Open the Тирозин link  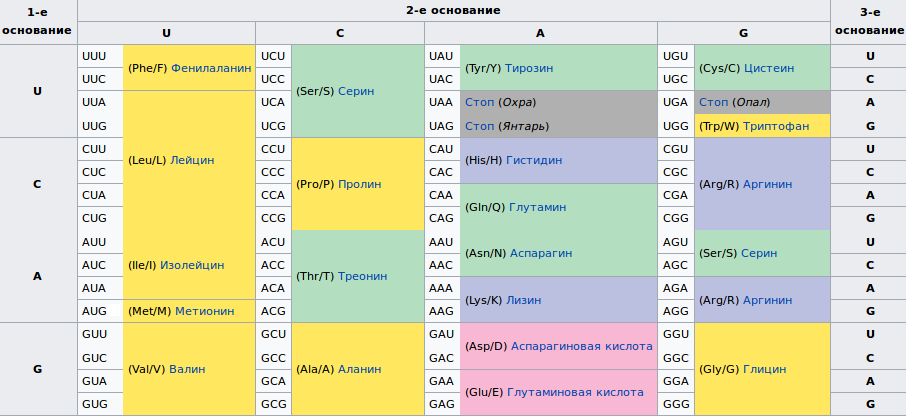(529, 68)
